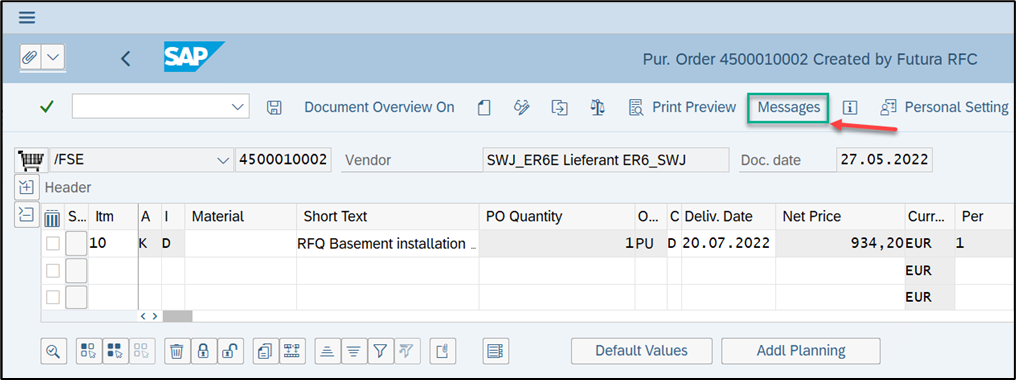Click the magnifier item details icon
Screen dimensions: 1016x380
pos(53,351)
